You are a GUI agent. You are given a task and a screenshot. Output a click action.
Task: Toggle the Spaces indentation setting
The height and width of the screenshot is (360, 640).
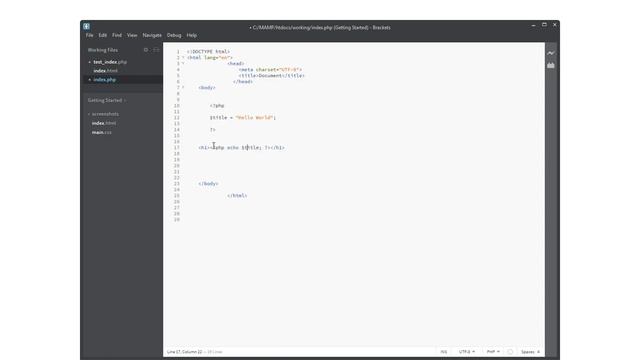tap(527, 352)
